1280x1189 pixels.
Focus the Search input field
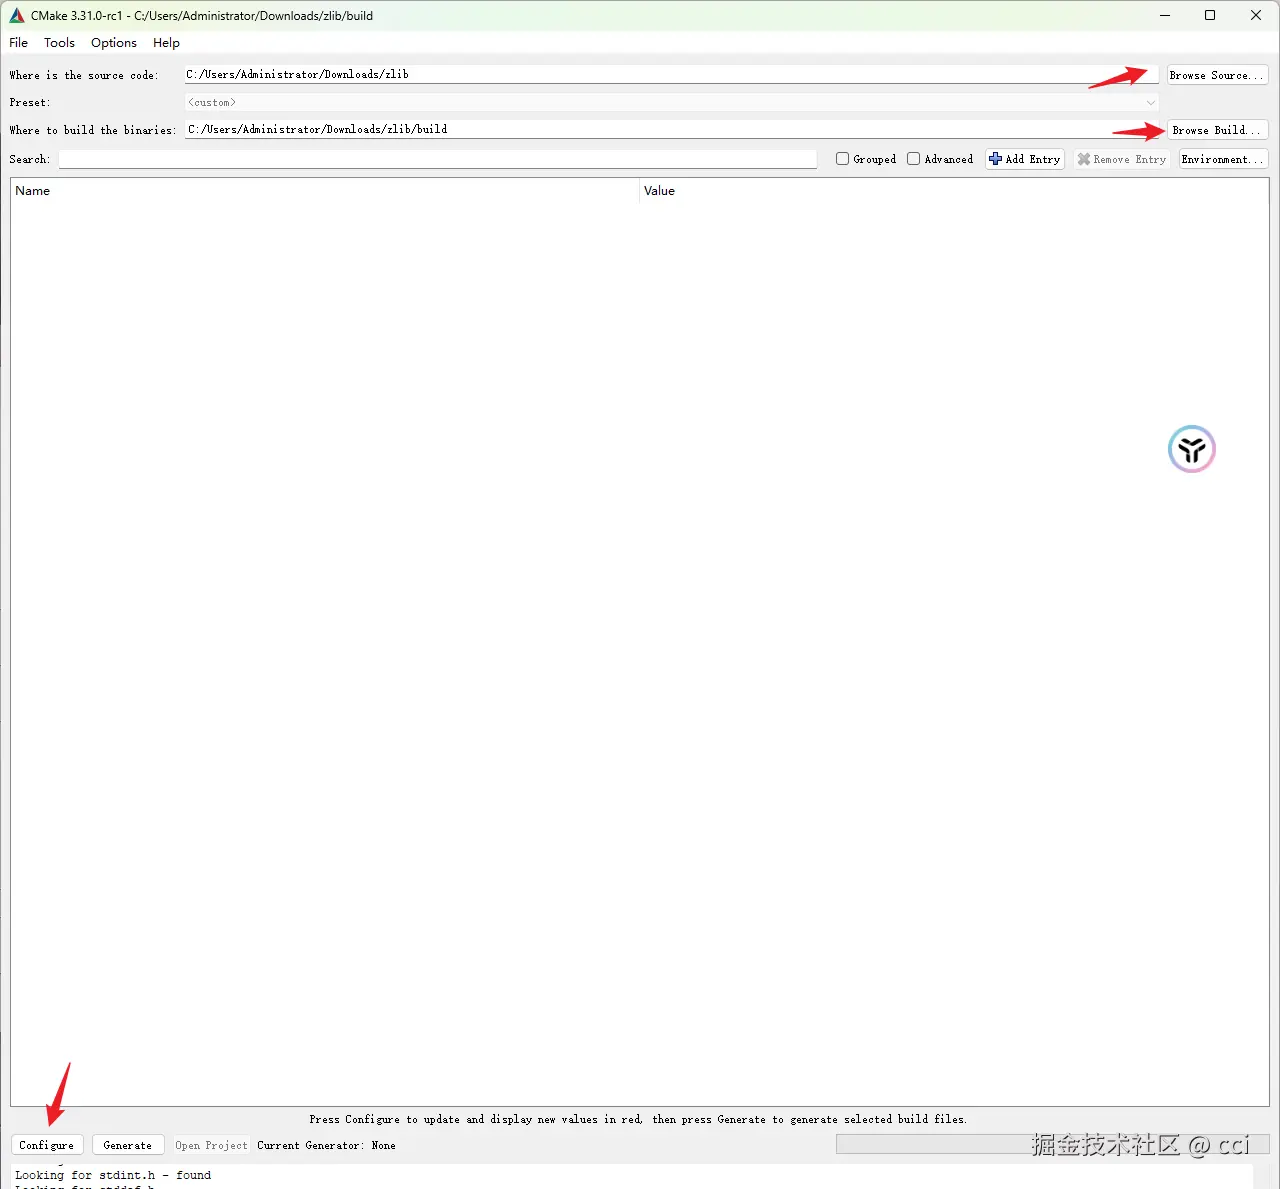[x=438, y=159]
